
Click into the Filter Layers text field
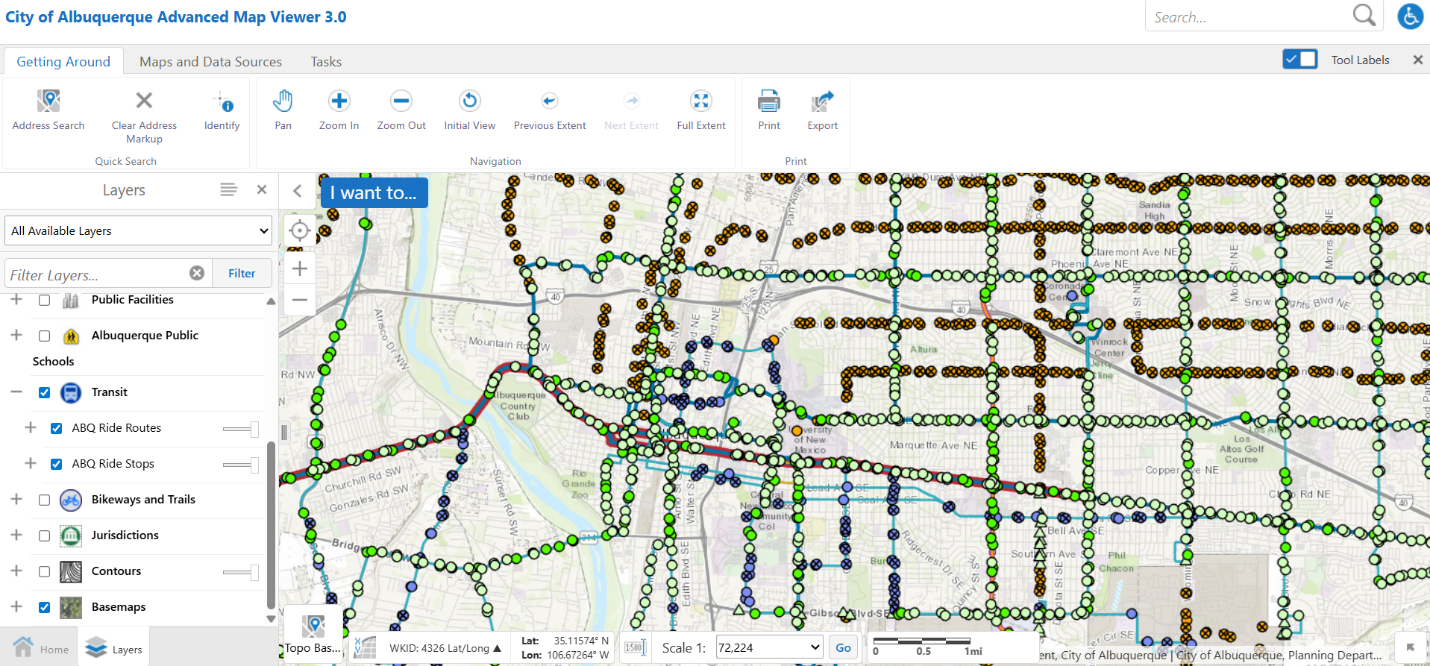tap(95, 274)
